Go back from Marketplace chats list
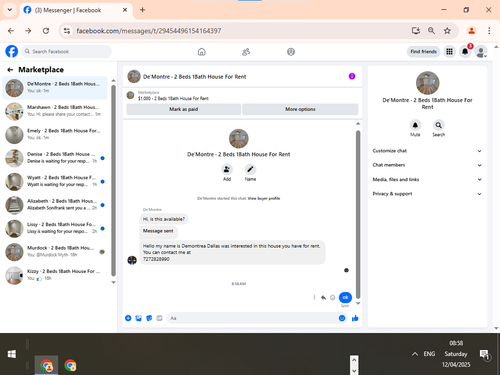This screenshot has height=375, width=500. tap(10, 70)
